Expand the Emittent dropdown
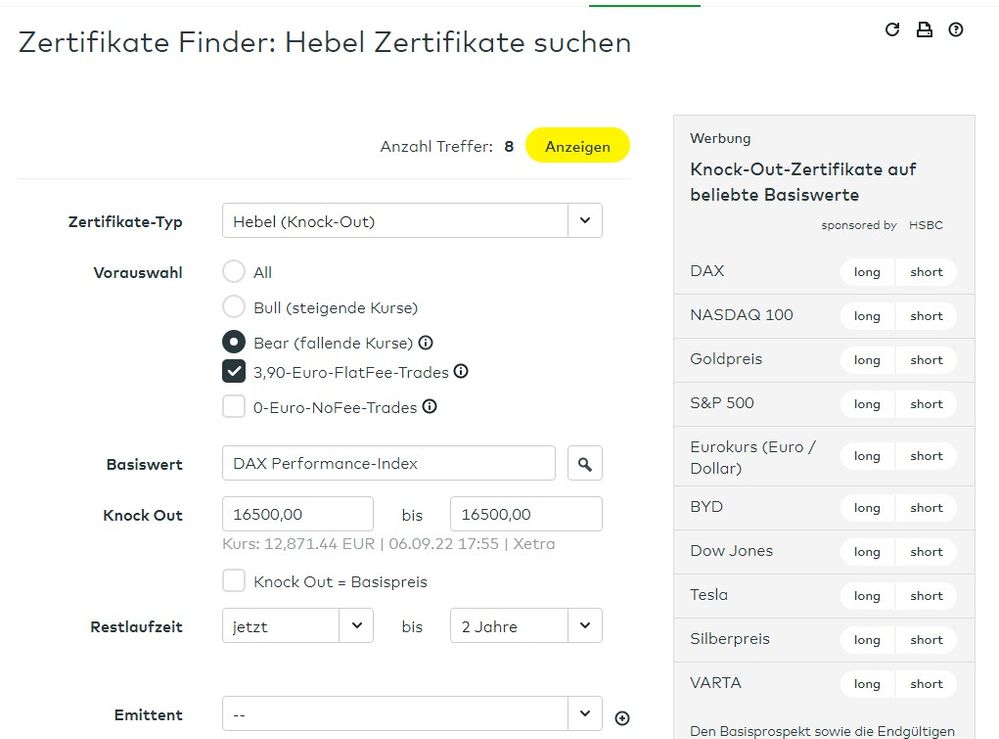 pos(585,714)
